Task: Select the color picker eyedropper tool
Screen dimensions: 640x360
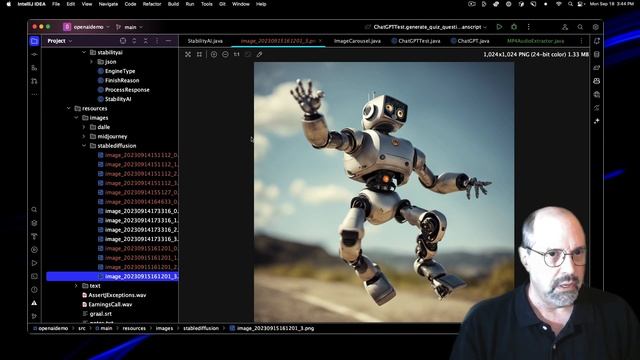Action: tap(259, 54)
